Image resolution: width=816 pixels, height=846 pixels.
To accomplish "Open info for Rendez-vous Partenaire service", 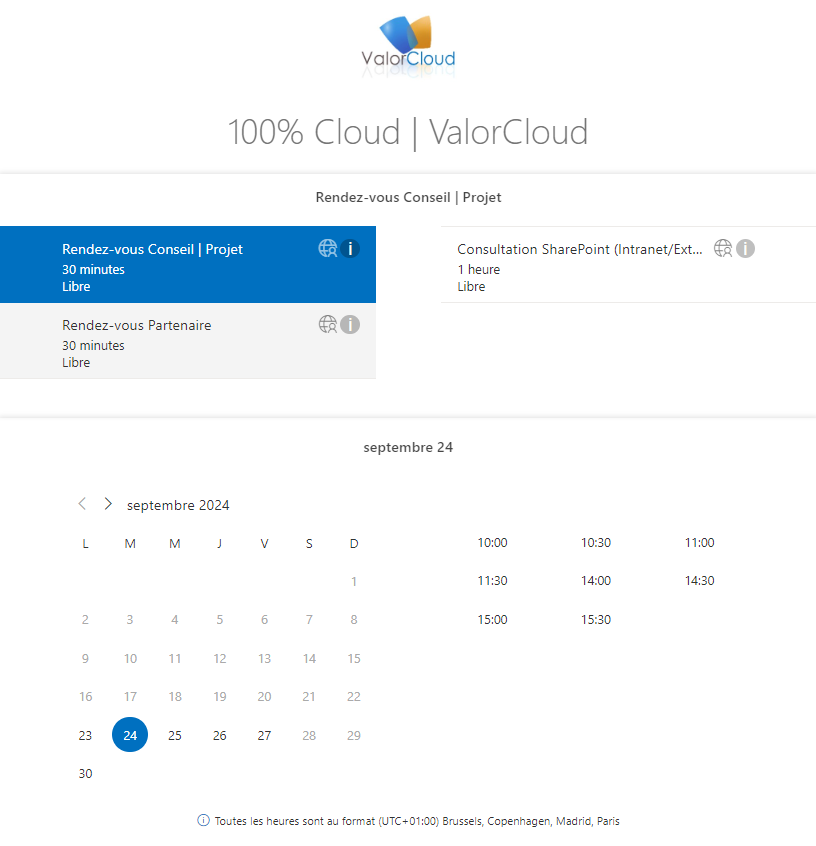I will [x=350, y=325].
